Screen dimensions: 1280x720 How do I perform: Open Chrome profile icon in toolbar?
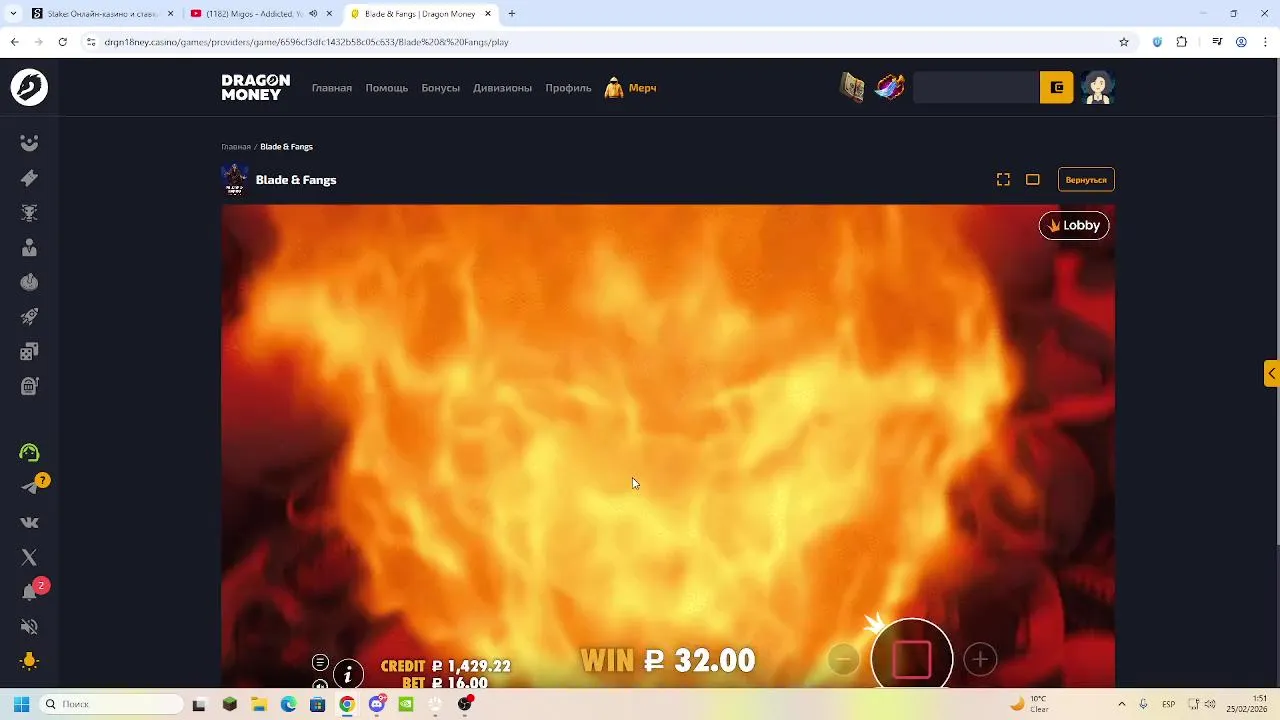coord(1241,42)
